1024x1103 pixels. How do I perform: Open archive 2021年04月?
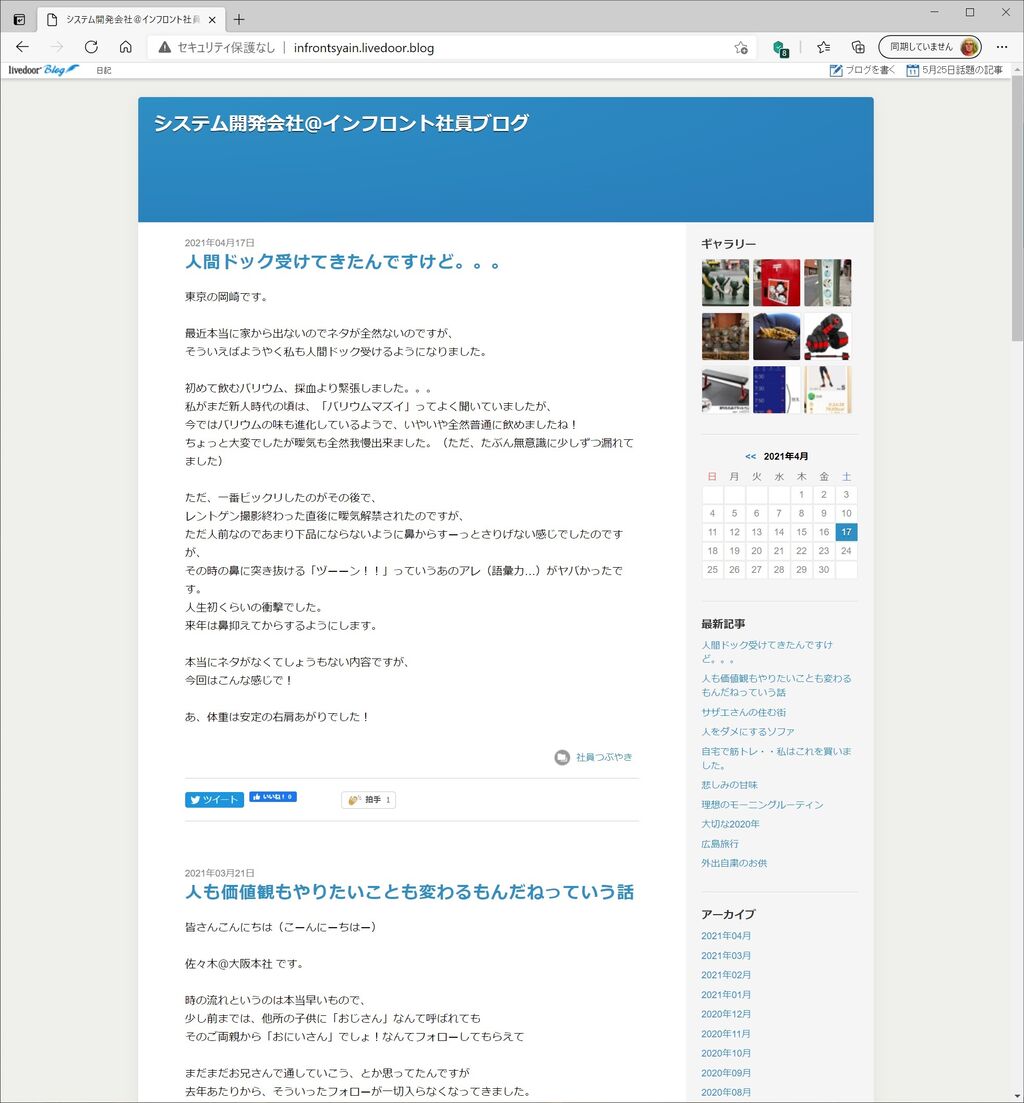click(726, 936)
